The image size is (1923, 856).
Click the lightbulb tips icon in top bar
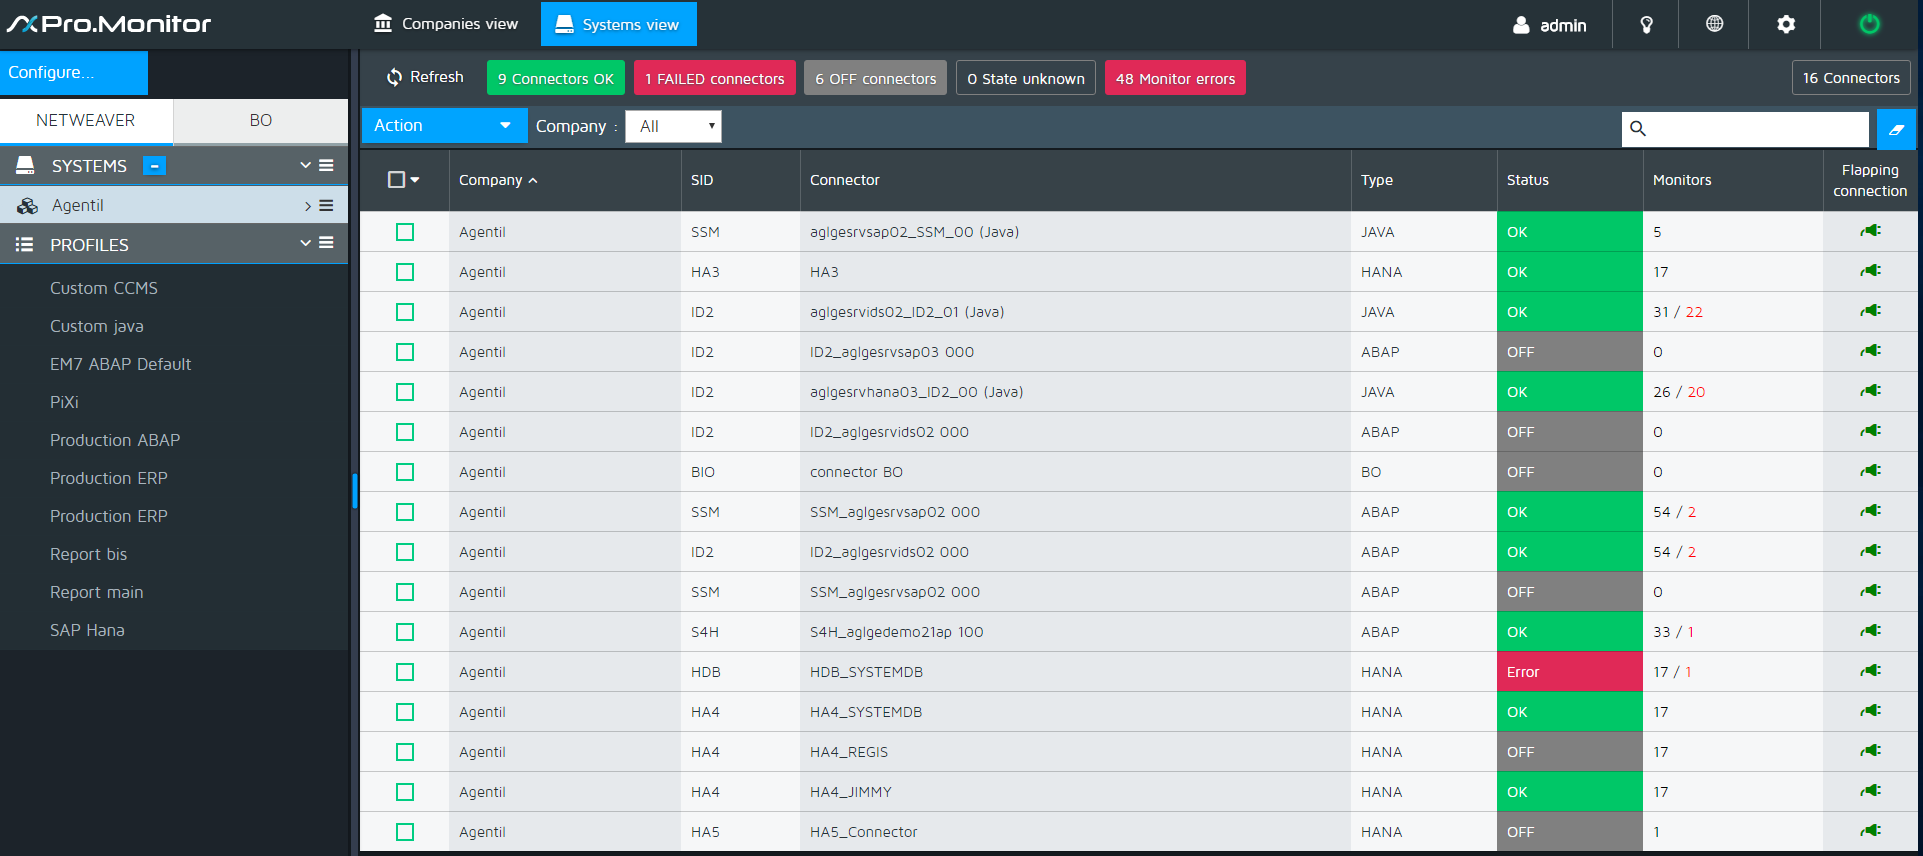(x=1646, y=25)
